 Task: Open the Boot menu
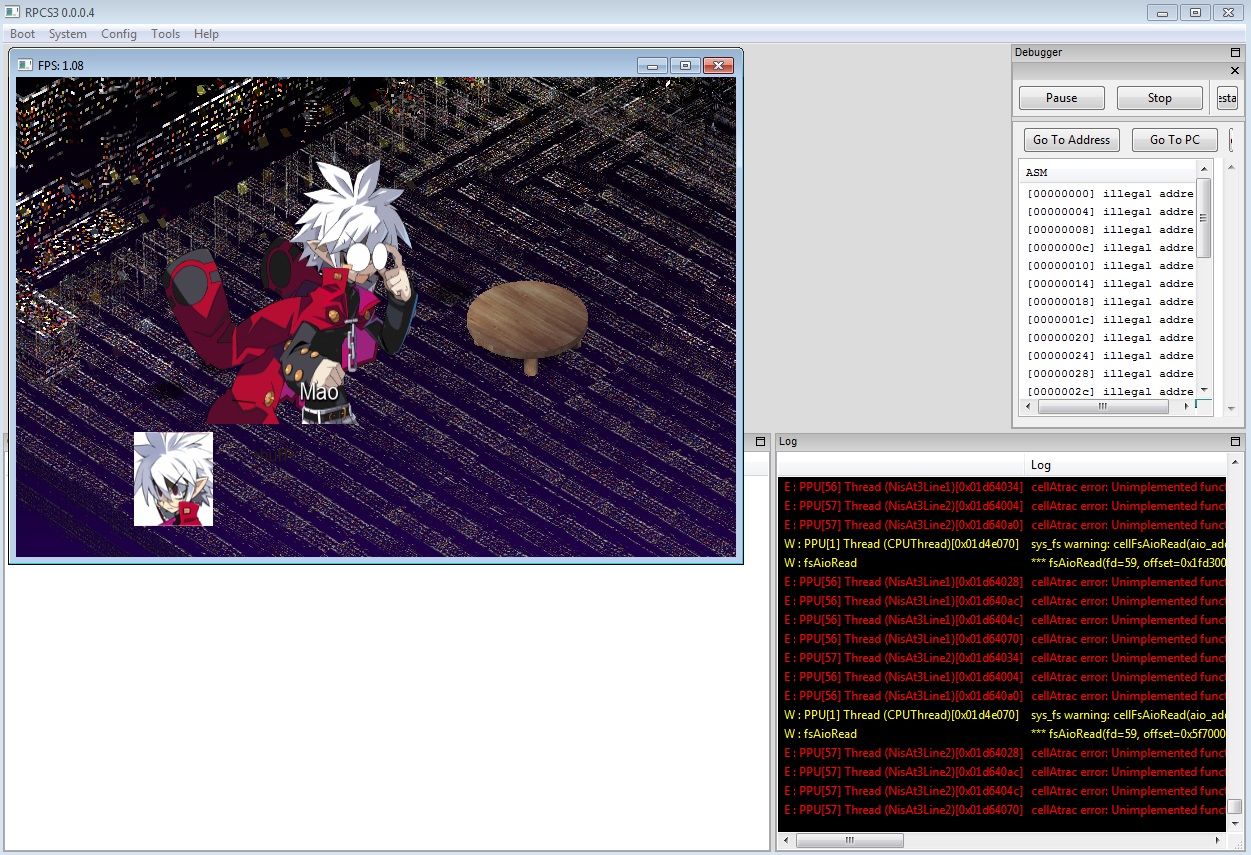[22, 34]
